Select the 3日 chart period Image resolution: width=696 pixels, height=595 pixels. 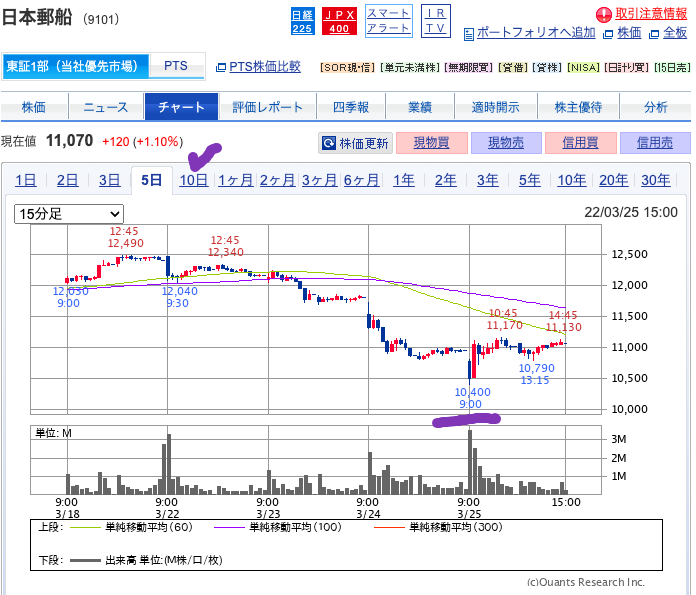click(109, 180)
